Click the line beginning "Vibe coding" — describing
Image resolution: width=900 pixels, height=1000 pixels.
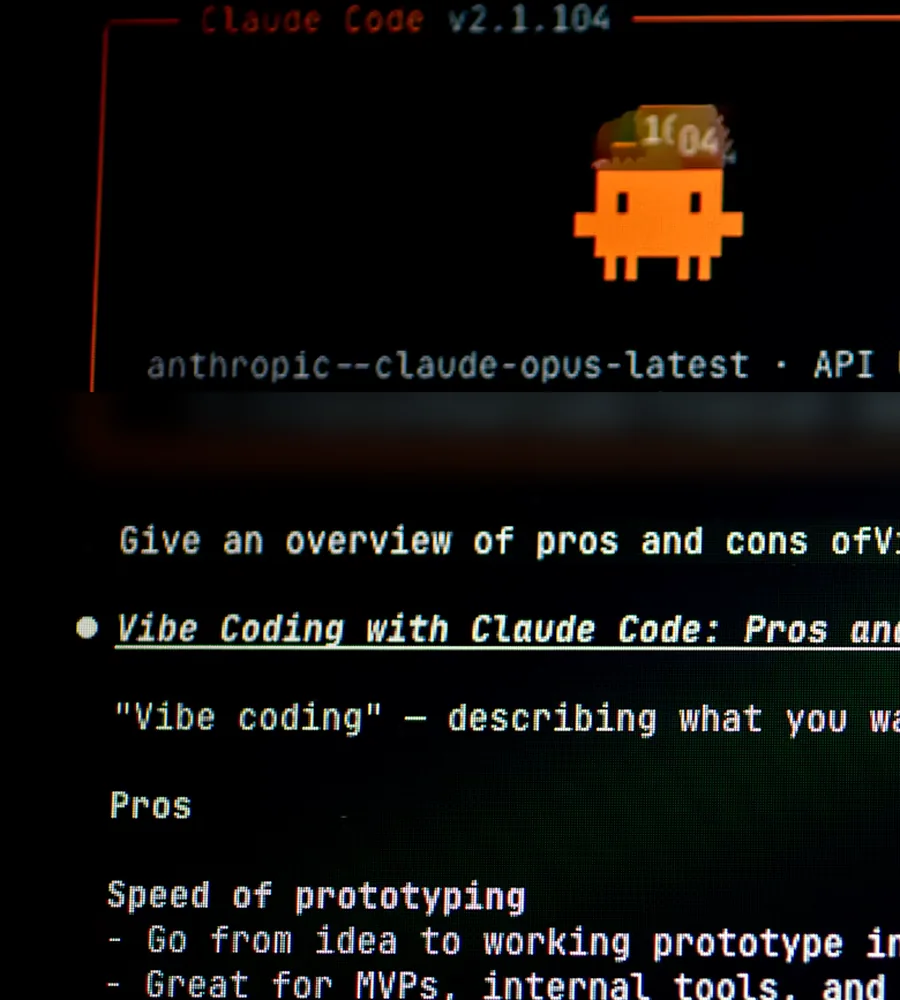tap(507, 718)
